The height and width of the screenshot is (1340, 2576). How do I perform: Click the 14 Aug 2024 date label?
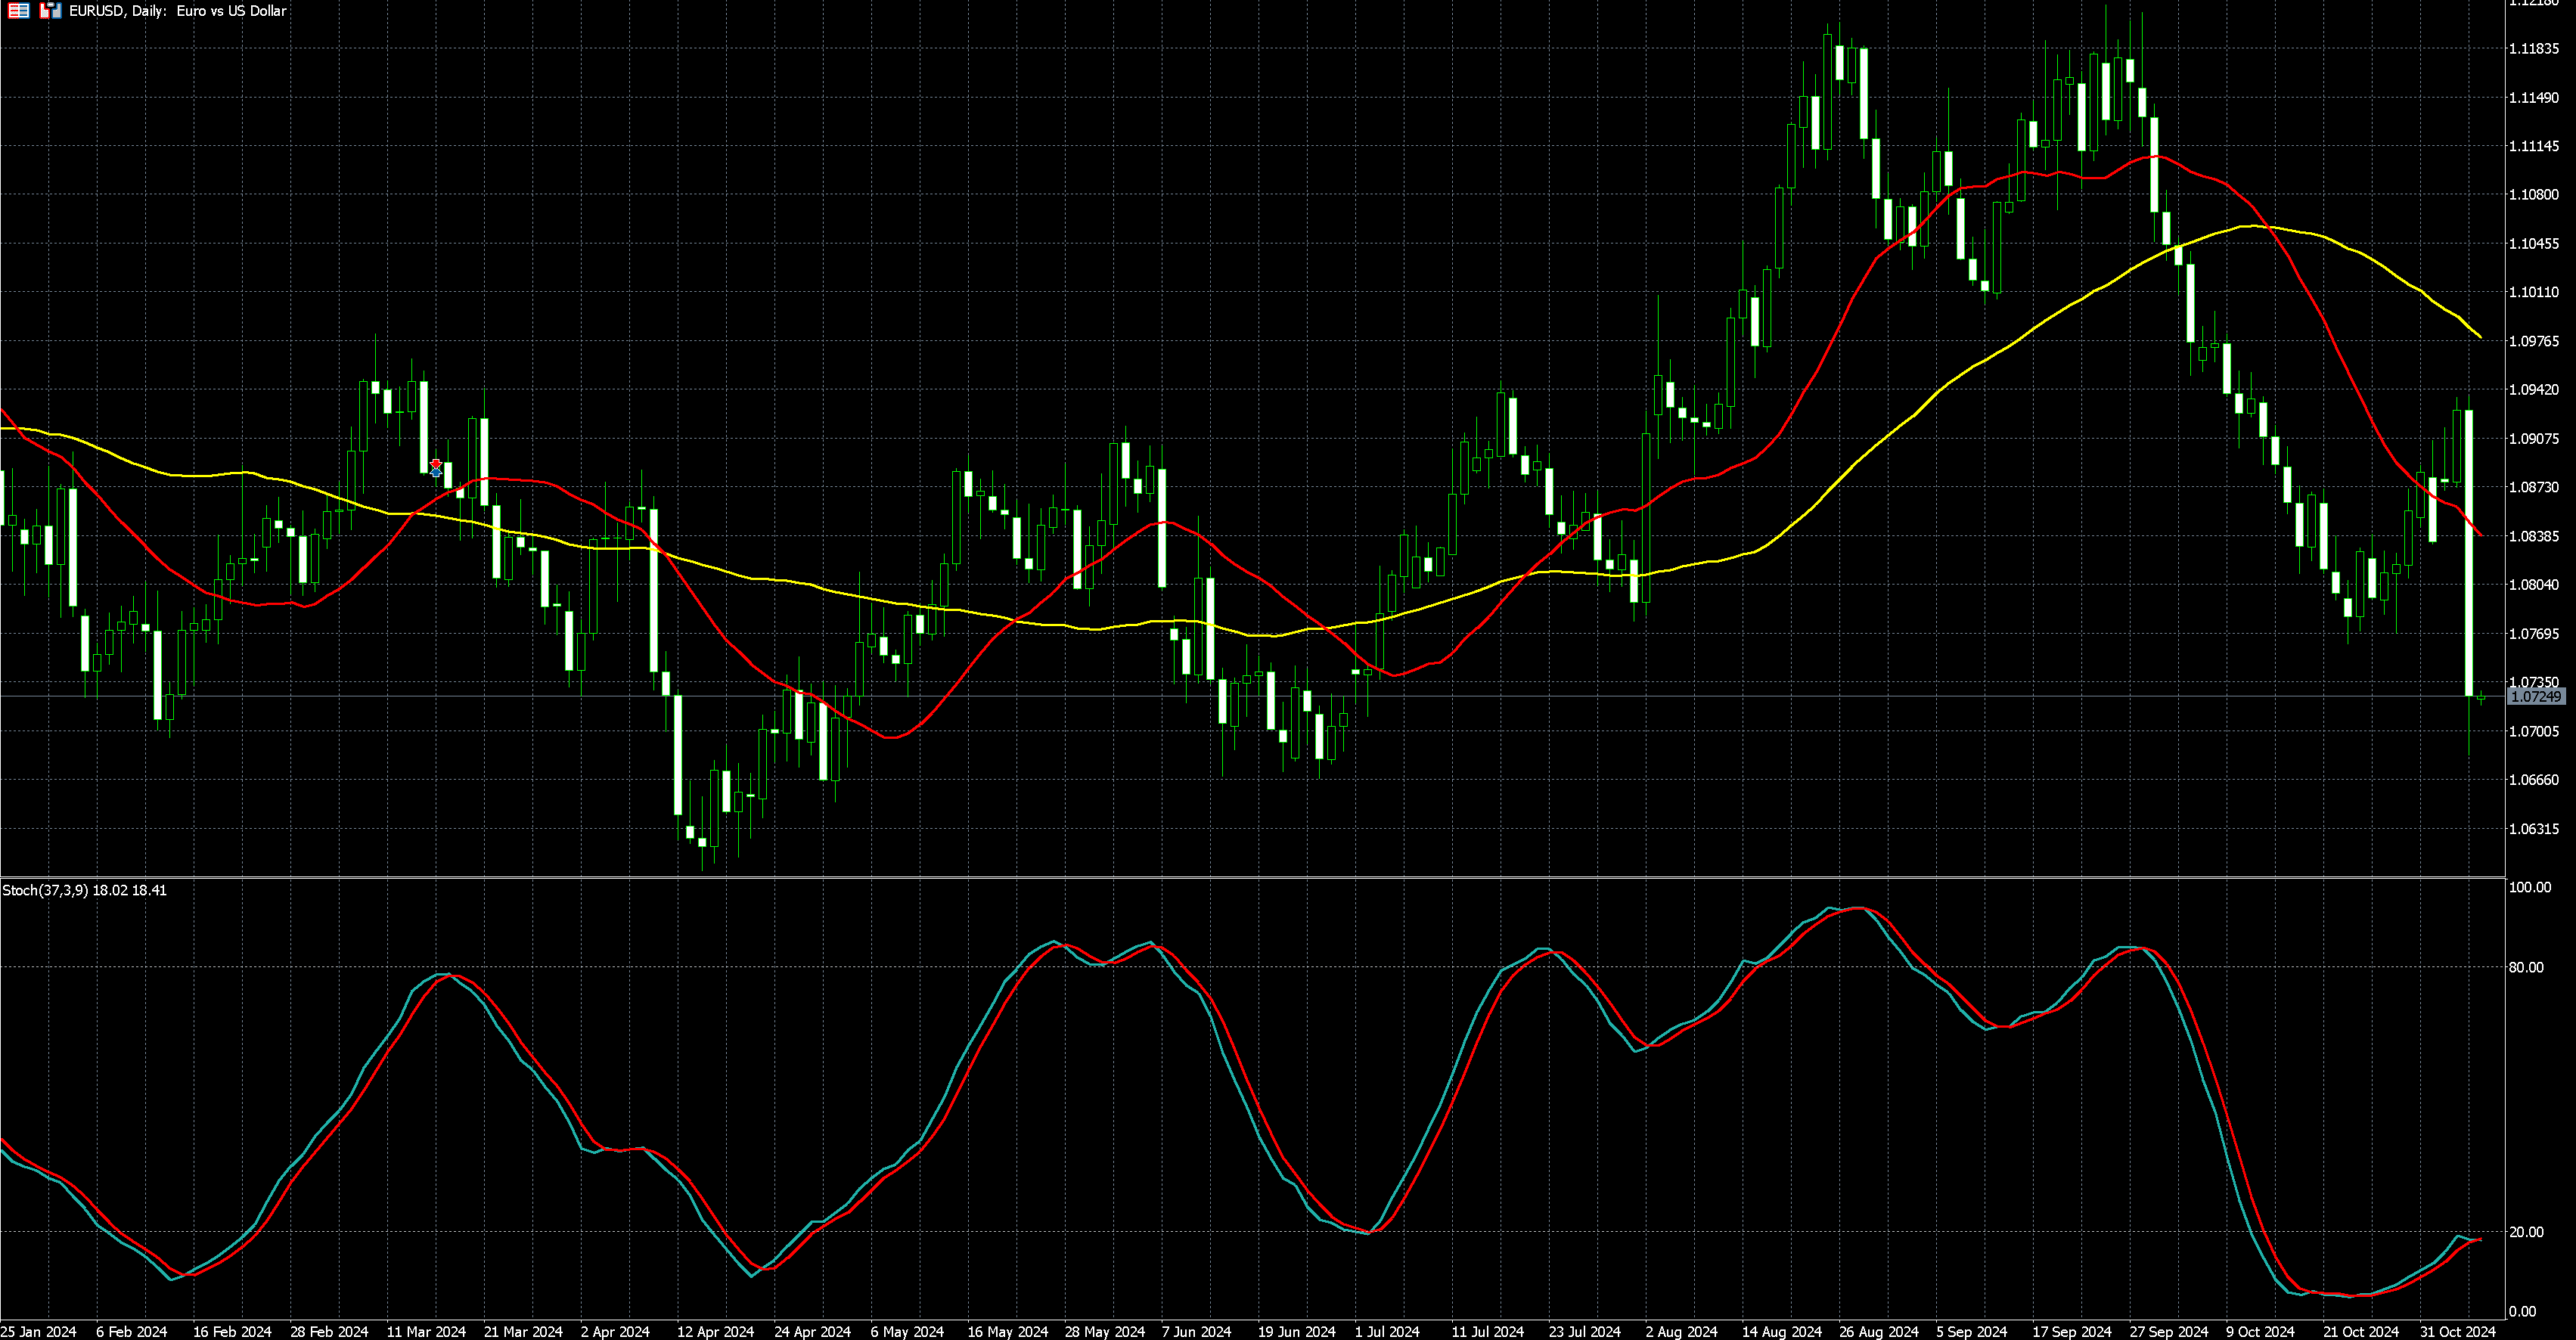point(1781,1332)
